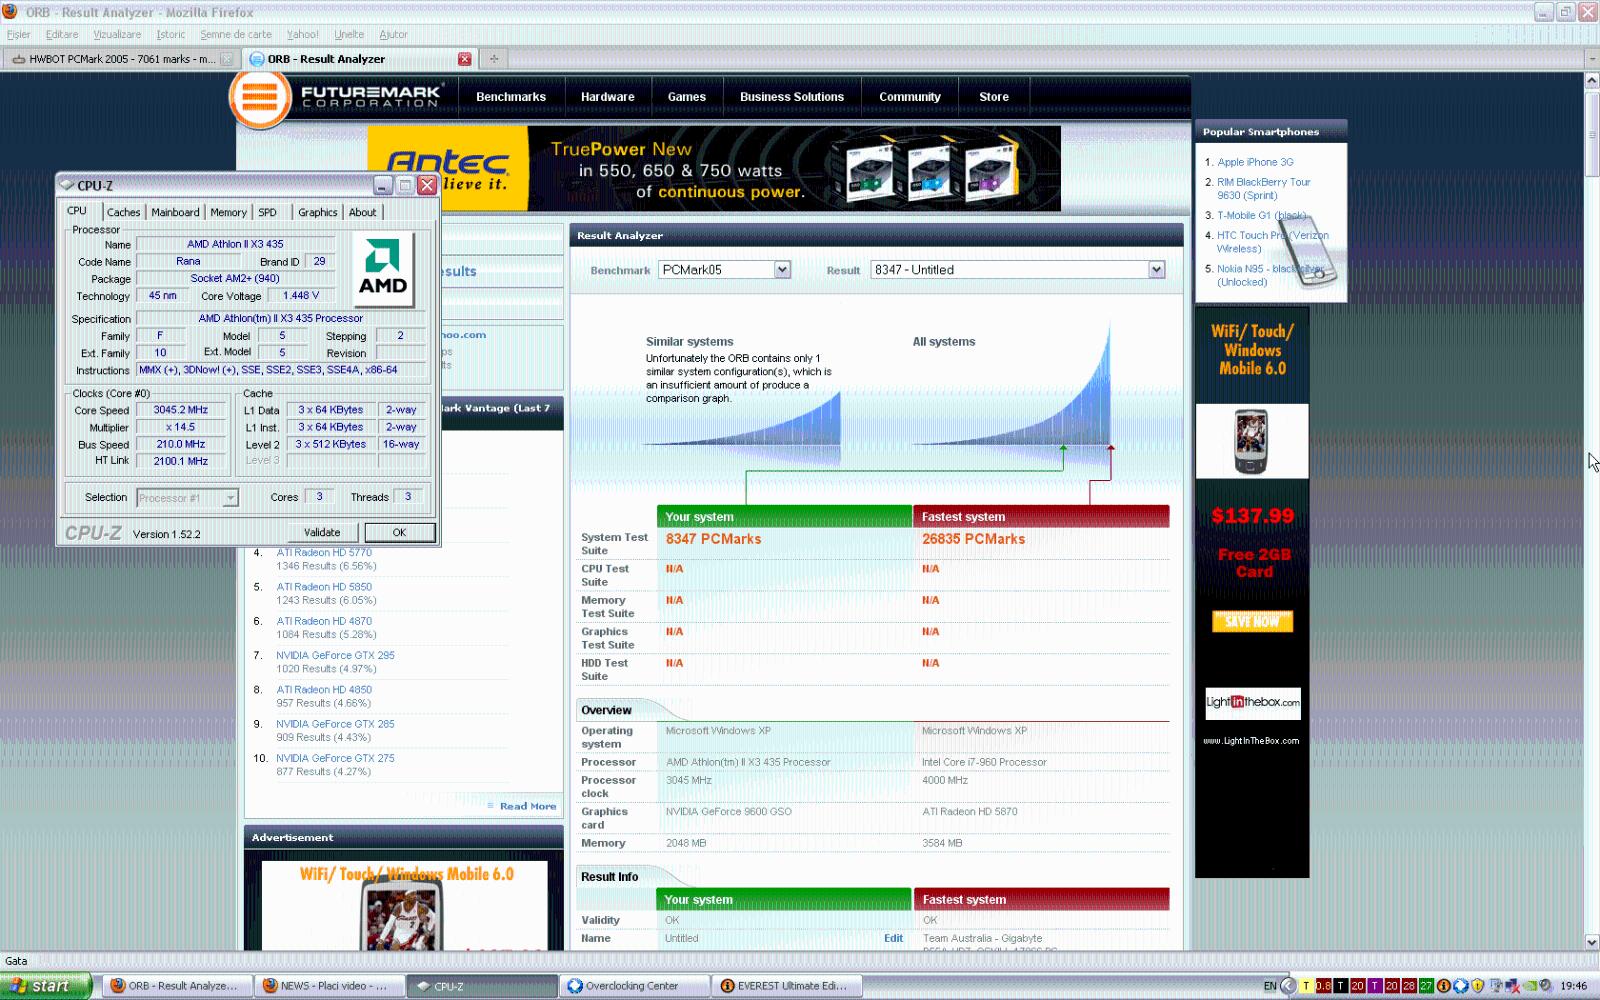Open ATI Radeon HD 4870 link

(x=324, y=621)
